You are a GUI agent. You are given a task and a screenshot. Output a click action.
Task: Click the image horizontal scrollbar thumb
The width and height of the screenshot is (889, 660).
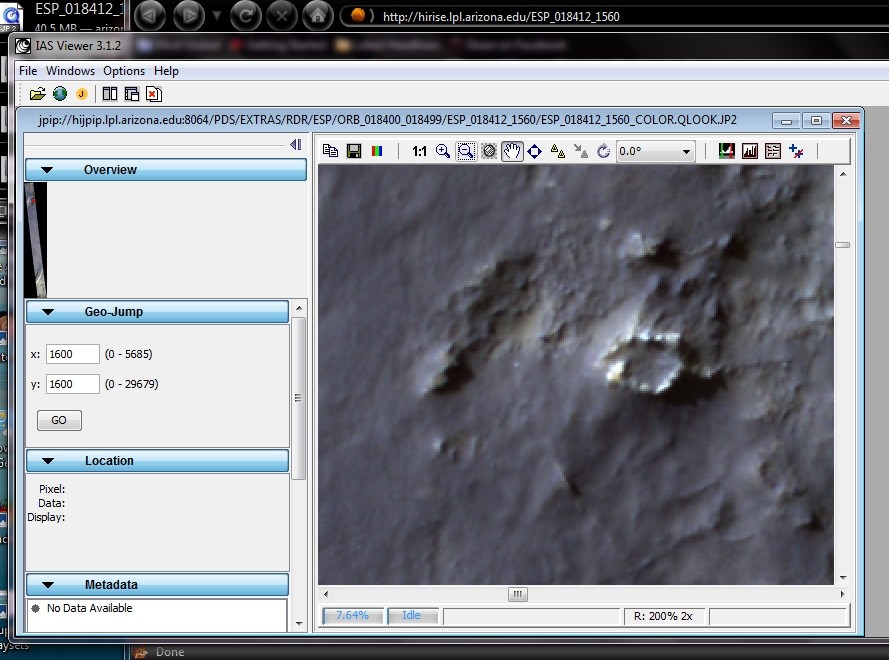click(x=517, y=594)
